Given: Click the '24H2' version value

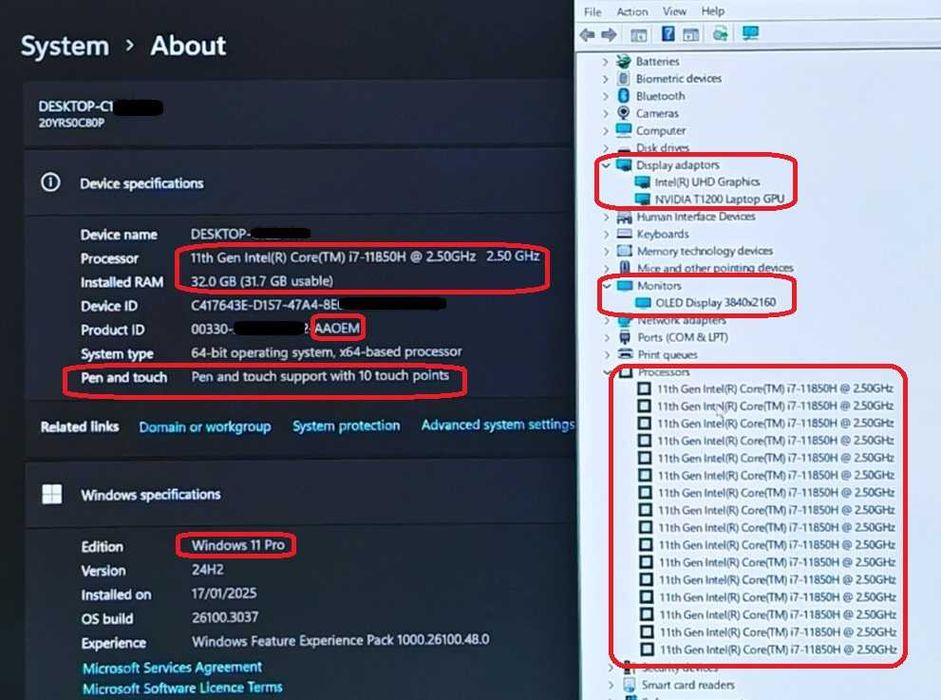Looking at the screenshot, I should (x=208, y=569).
